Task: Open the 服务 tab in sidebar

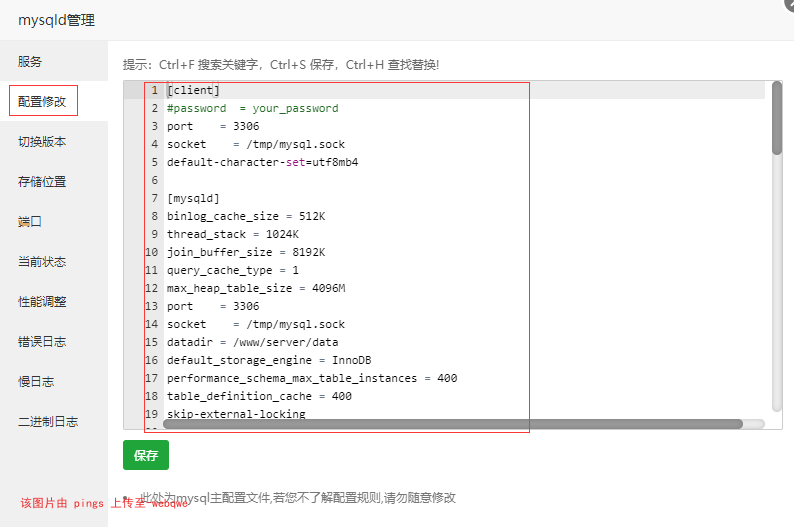Action: tap(29, 61)
